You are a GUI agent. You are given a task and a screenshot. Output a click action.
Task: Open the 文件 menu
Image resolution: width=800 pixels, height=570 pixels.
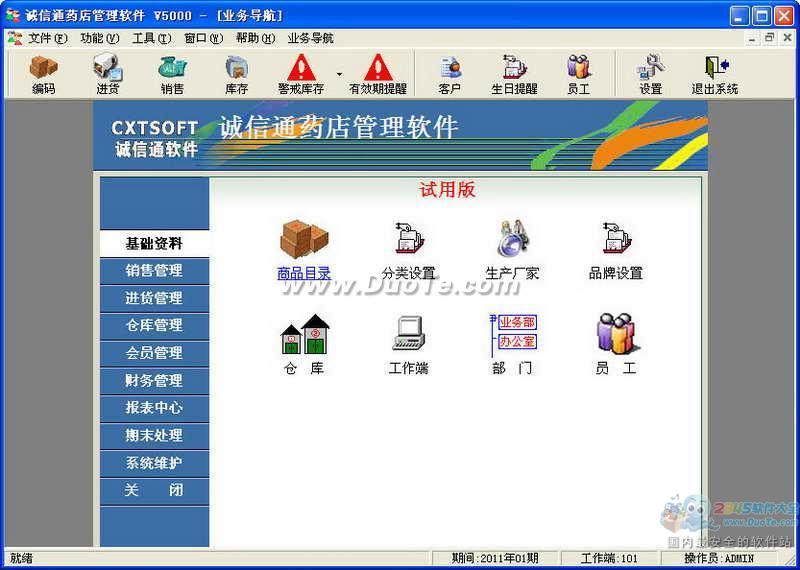(x=47, y=38)
